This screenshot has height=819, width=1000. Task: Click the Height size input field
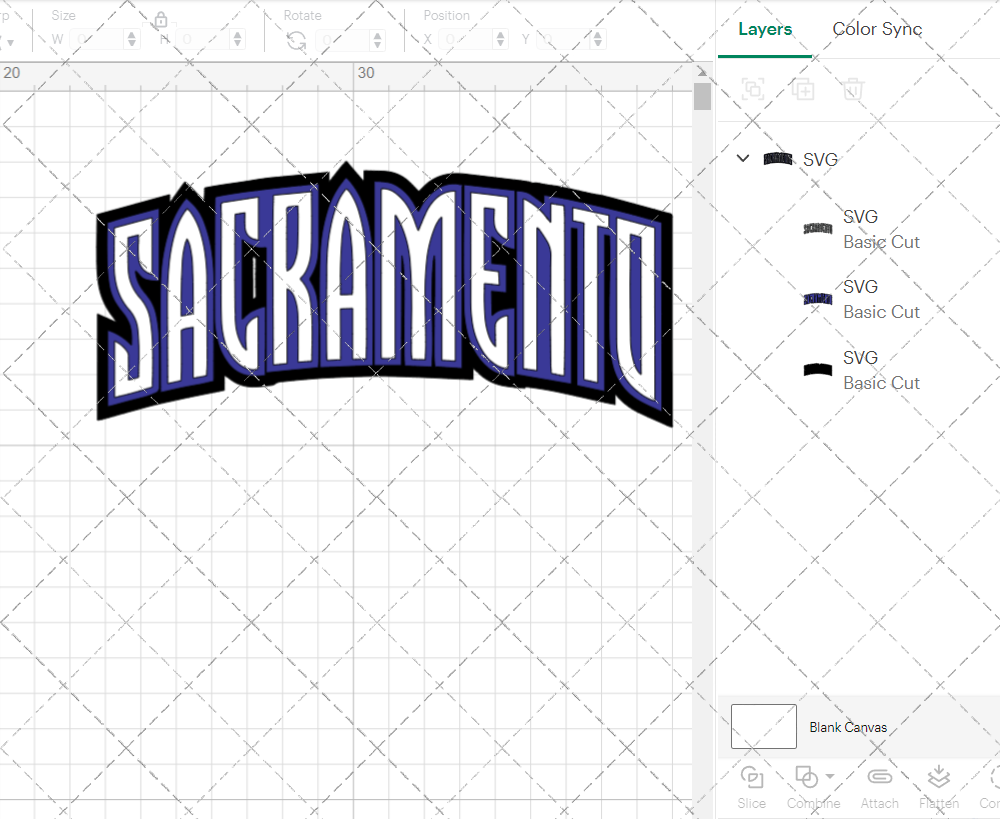click(x=203, y=40)
